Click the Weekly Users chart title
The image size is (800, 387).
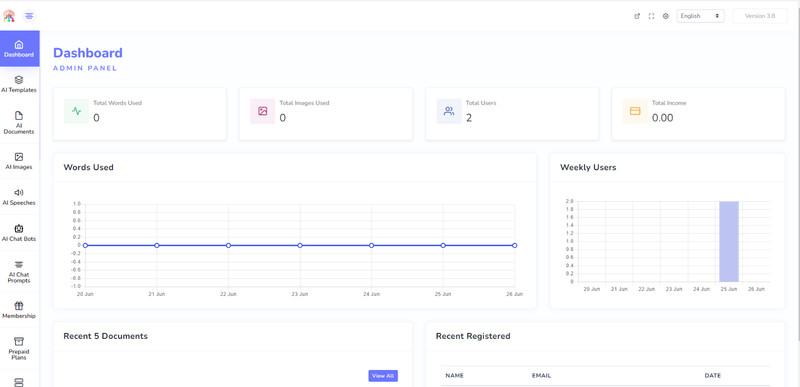pyautogui.click(x=588, y=167)
